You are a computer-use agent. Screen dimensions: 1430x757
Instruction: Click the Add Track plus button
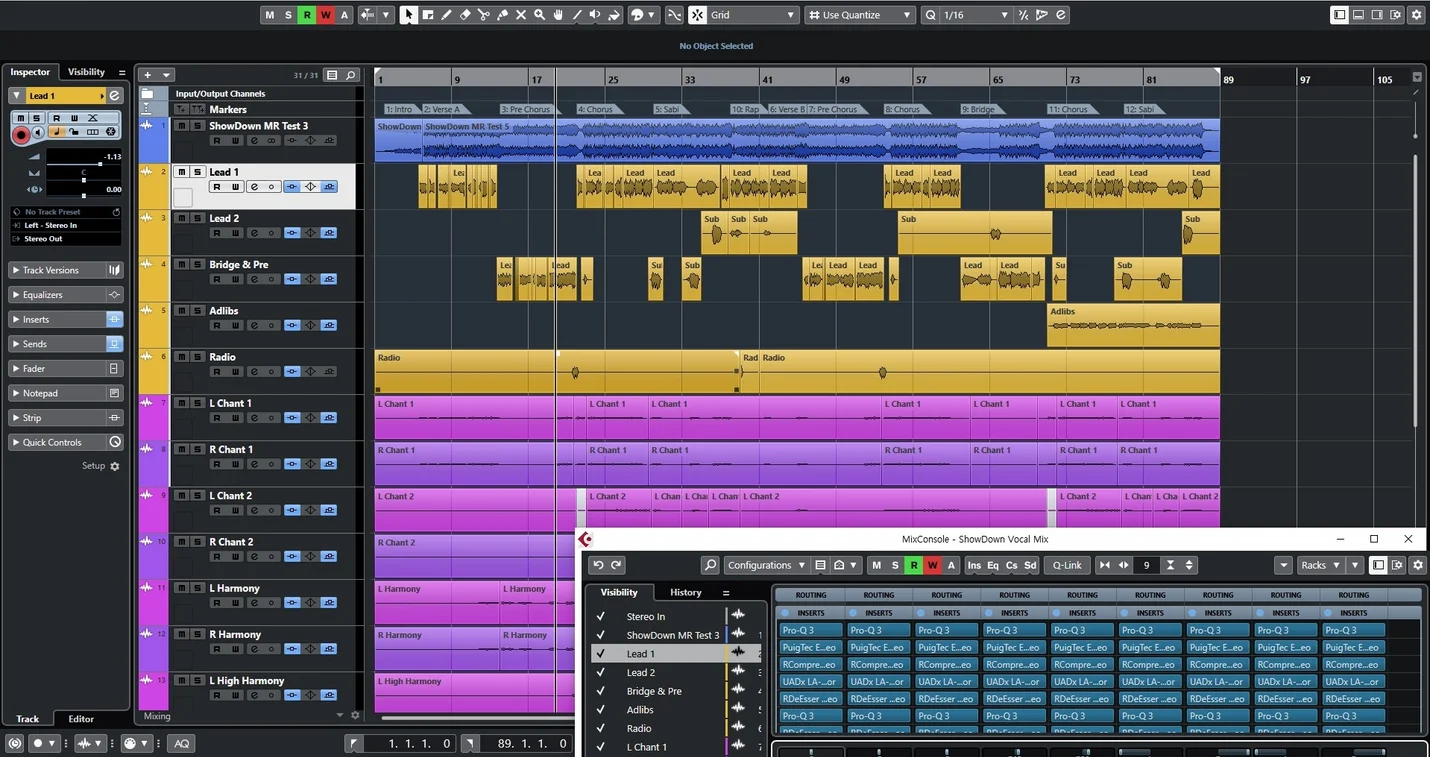click(x=147, y=75)
